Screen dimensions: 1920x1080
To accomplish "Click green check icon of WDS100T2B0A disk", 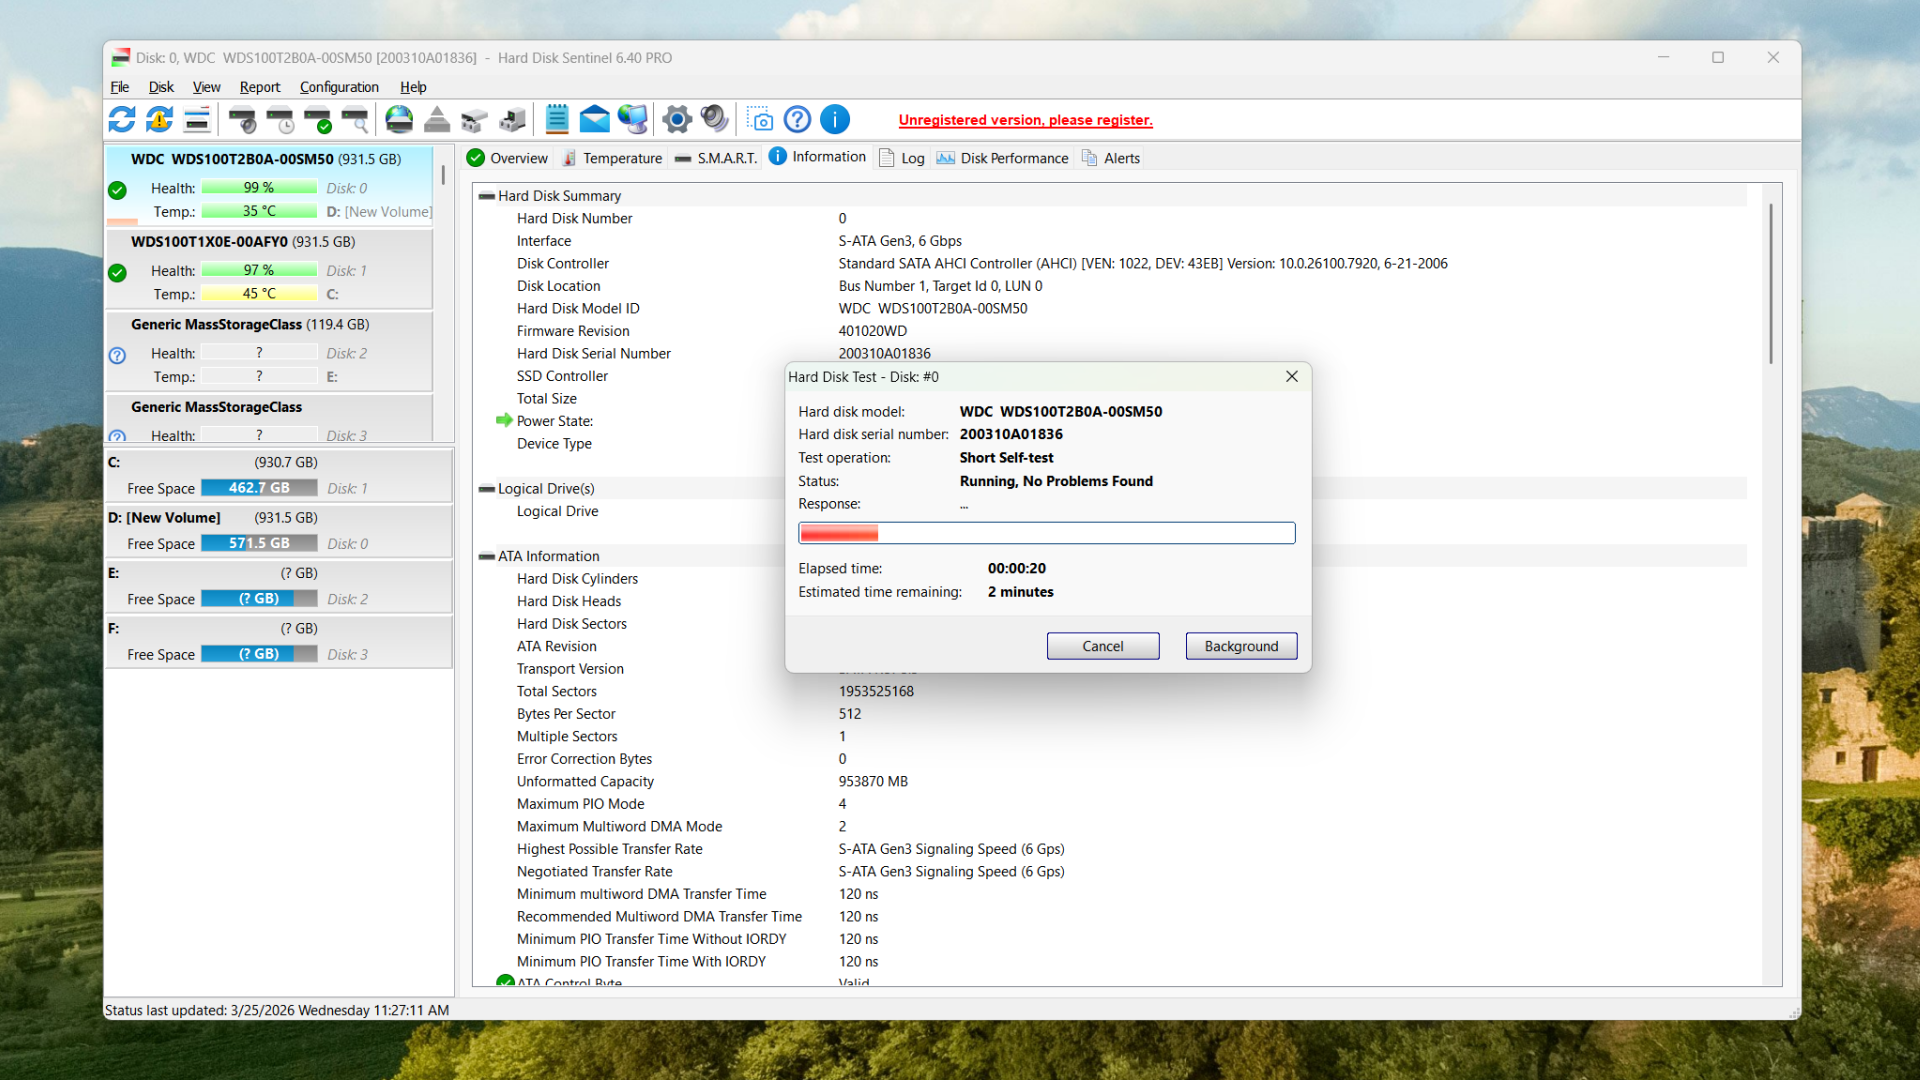I will click(x=117, y=190).
